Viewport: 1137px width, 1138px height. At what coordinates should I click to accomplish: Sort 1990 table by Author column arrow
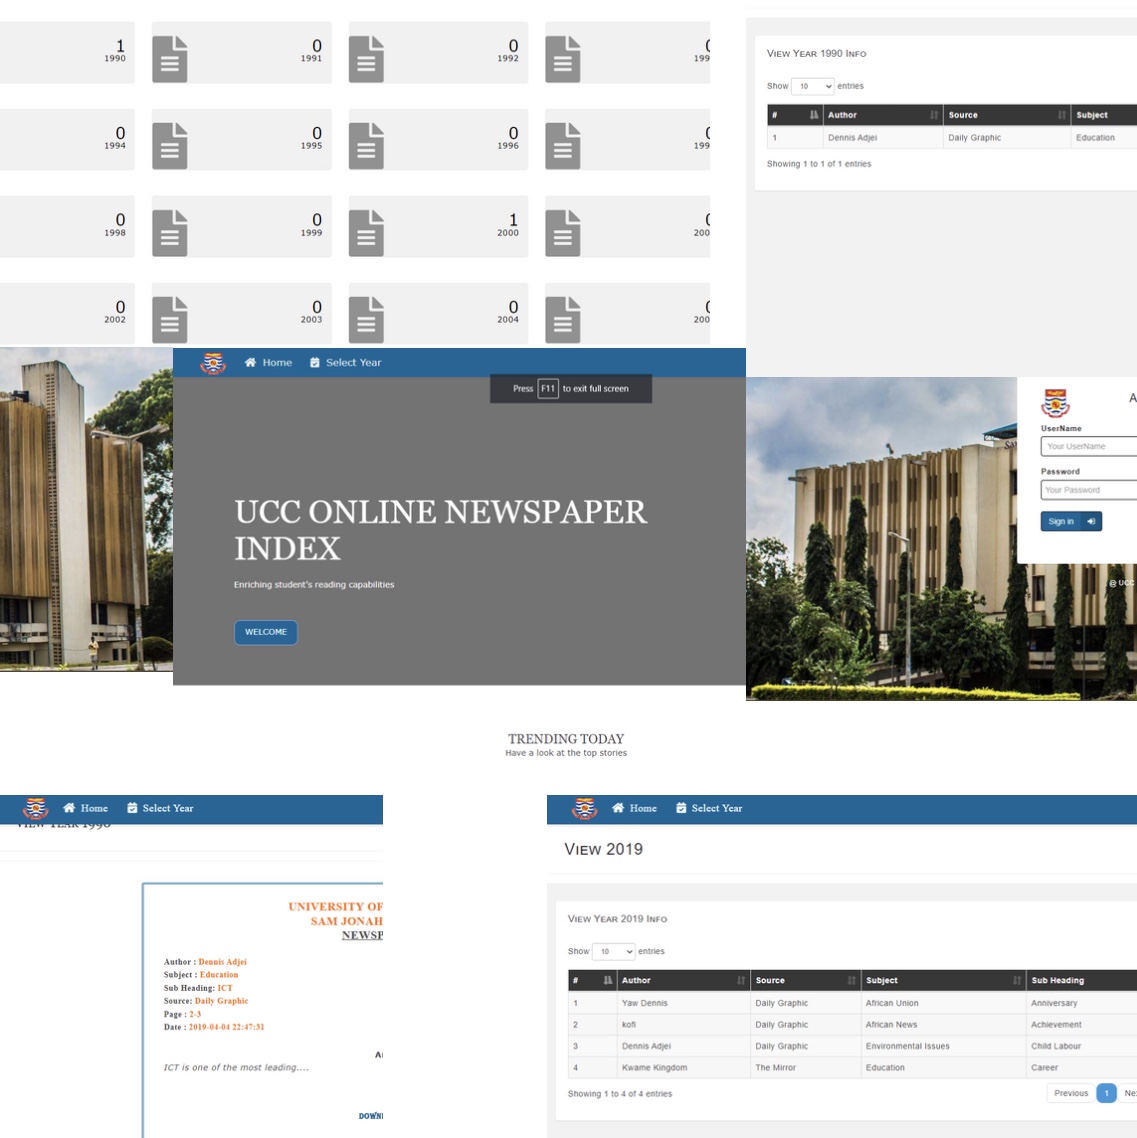(x=934, y=115)
